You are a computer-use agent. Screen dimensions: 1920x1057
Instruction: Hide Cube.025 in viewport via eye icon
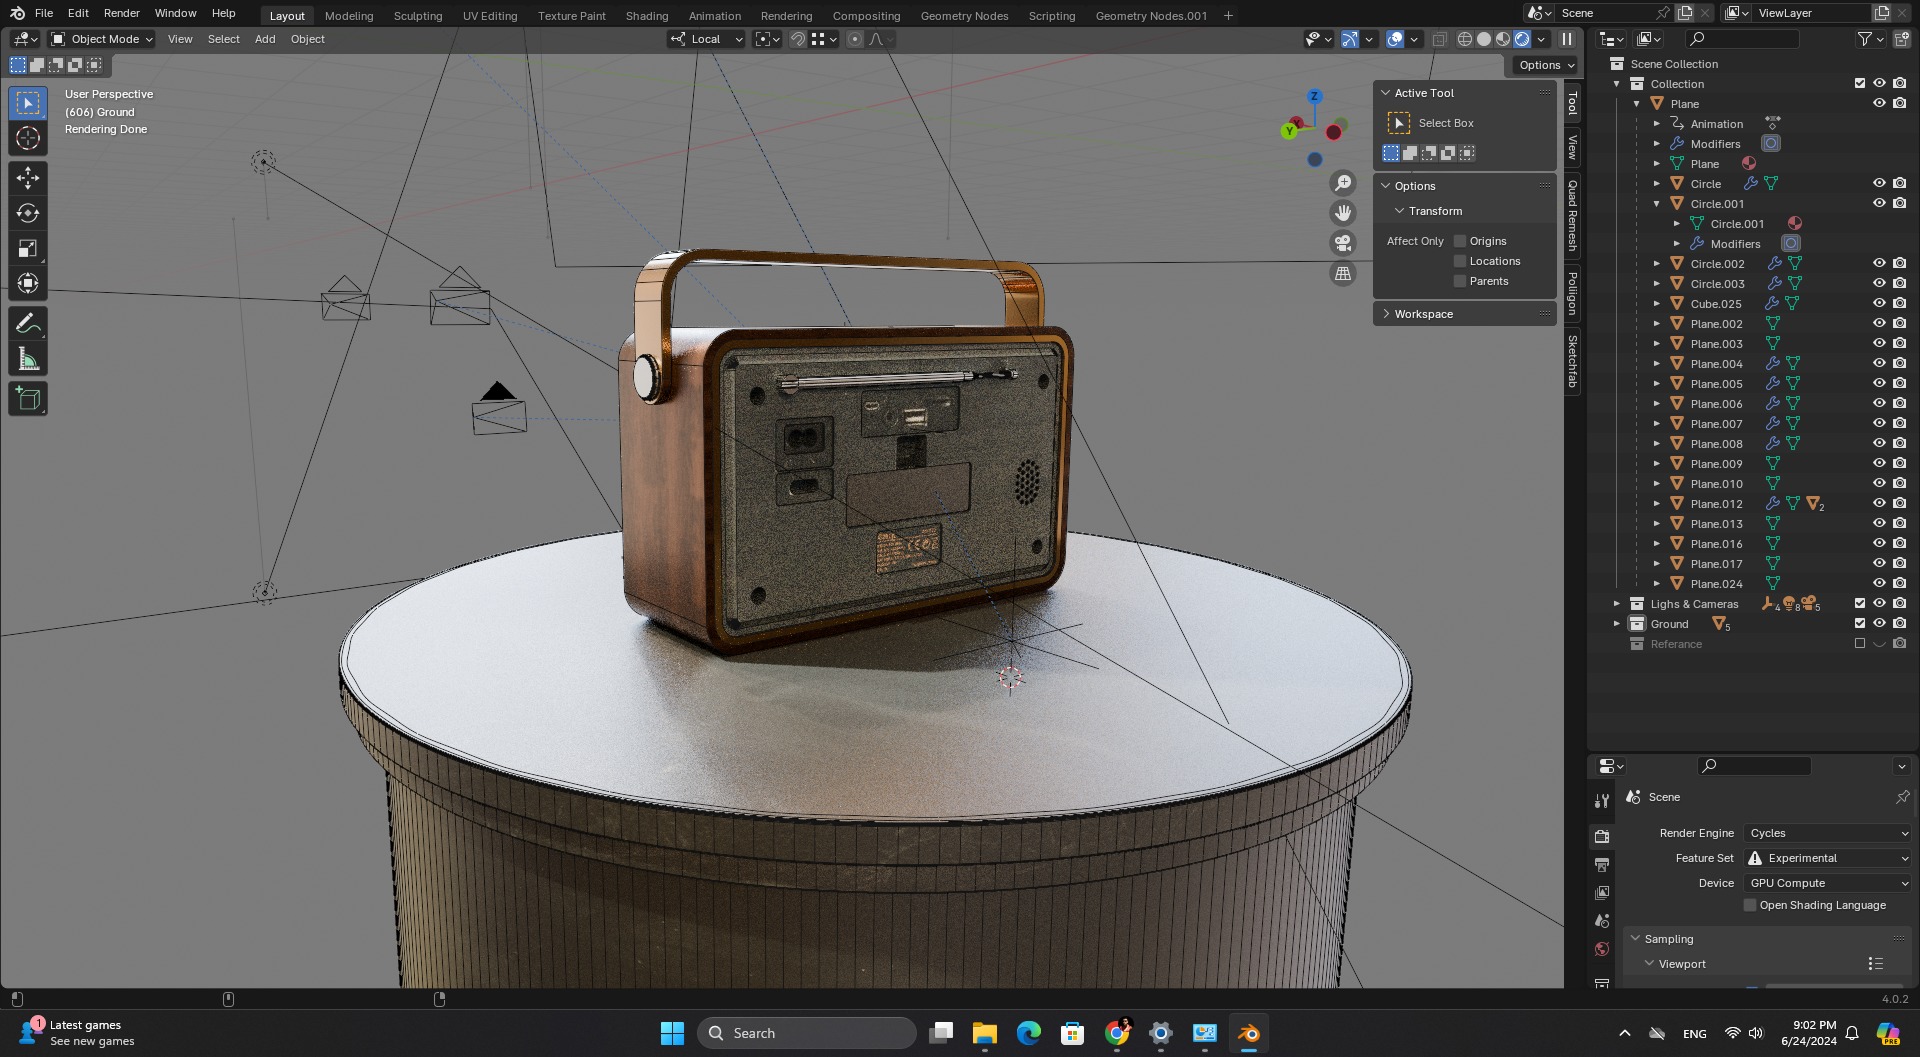[x=1879, y=303]
